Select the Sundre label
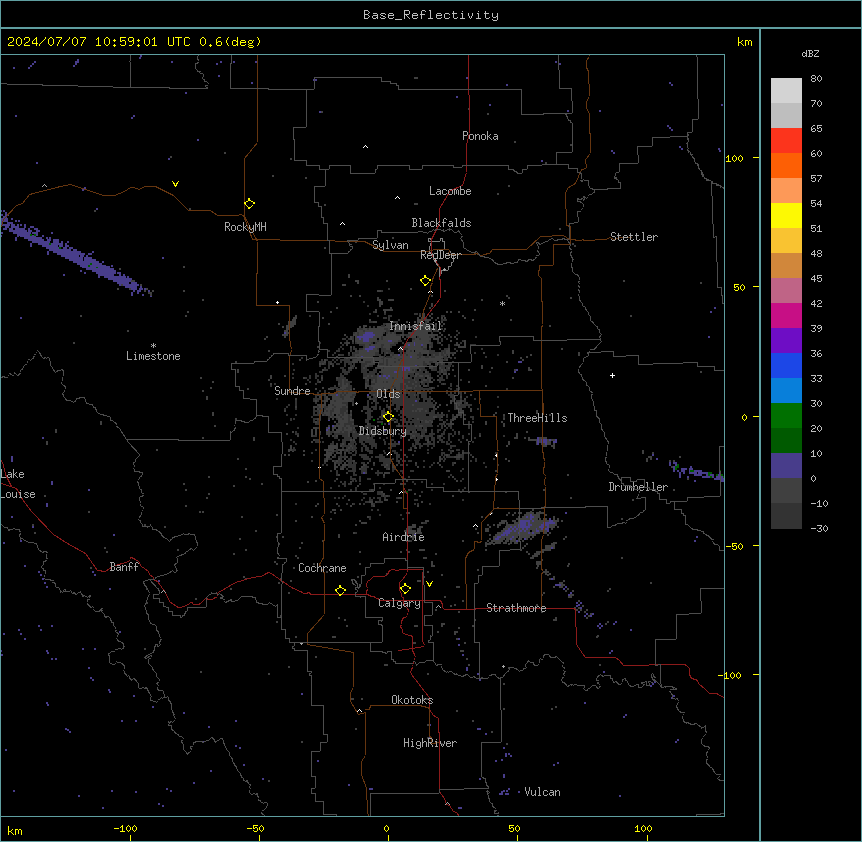 click(x=292, y=391)
